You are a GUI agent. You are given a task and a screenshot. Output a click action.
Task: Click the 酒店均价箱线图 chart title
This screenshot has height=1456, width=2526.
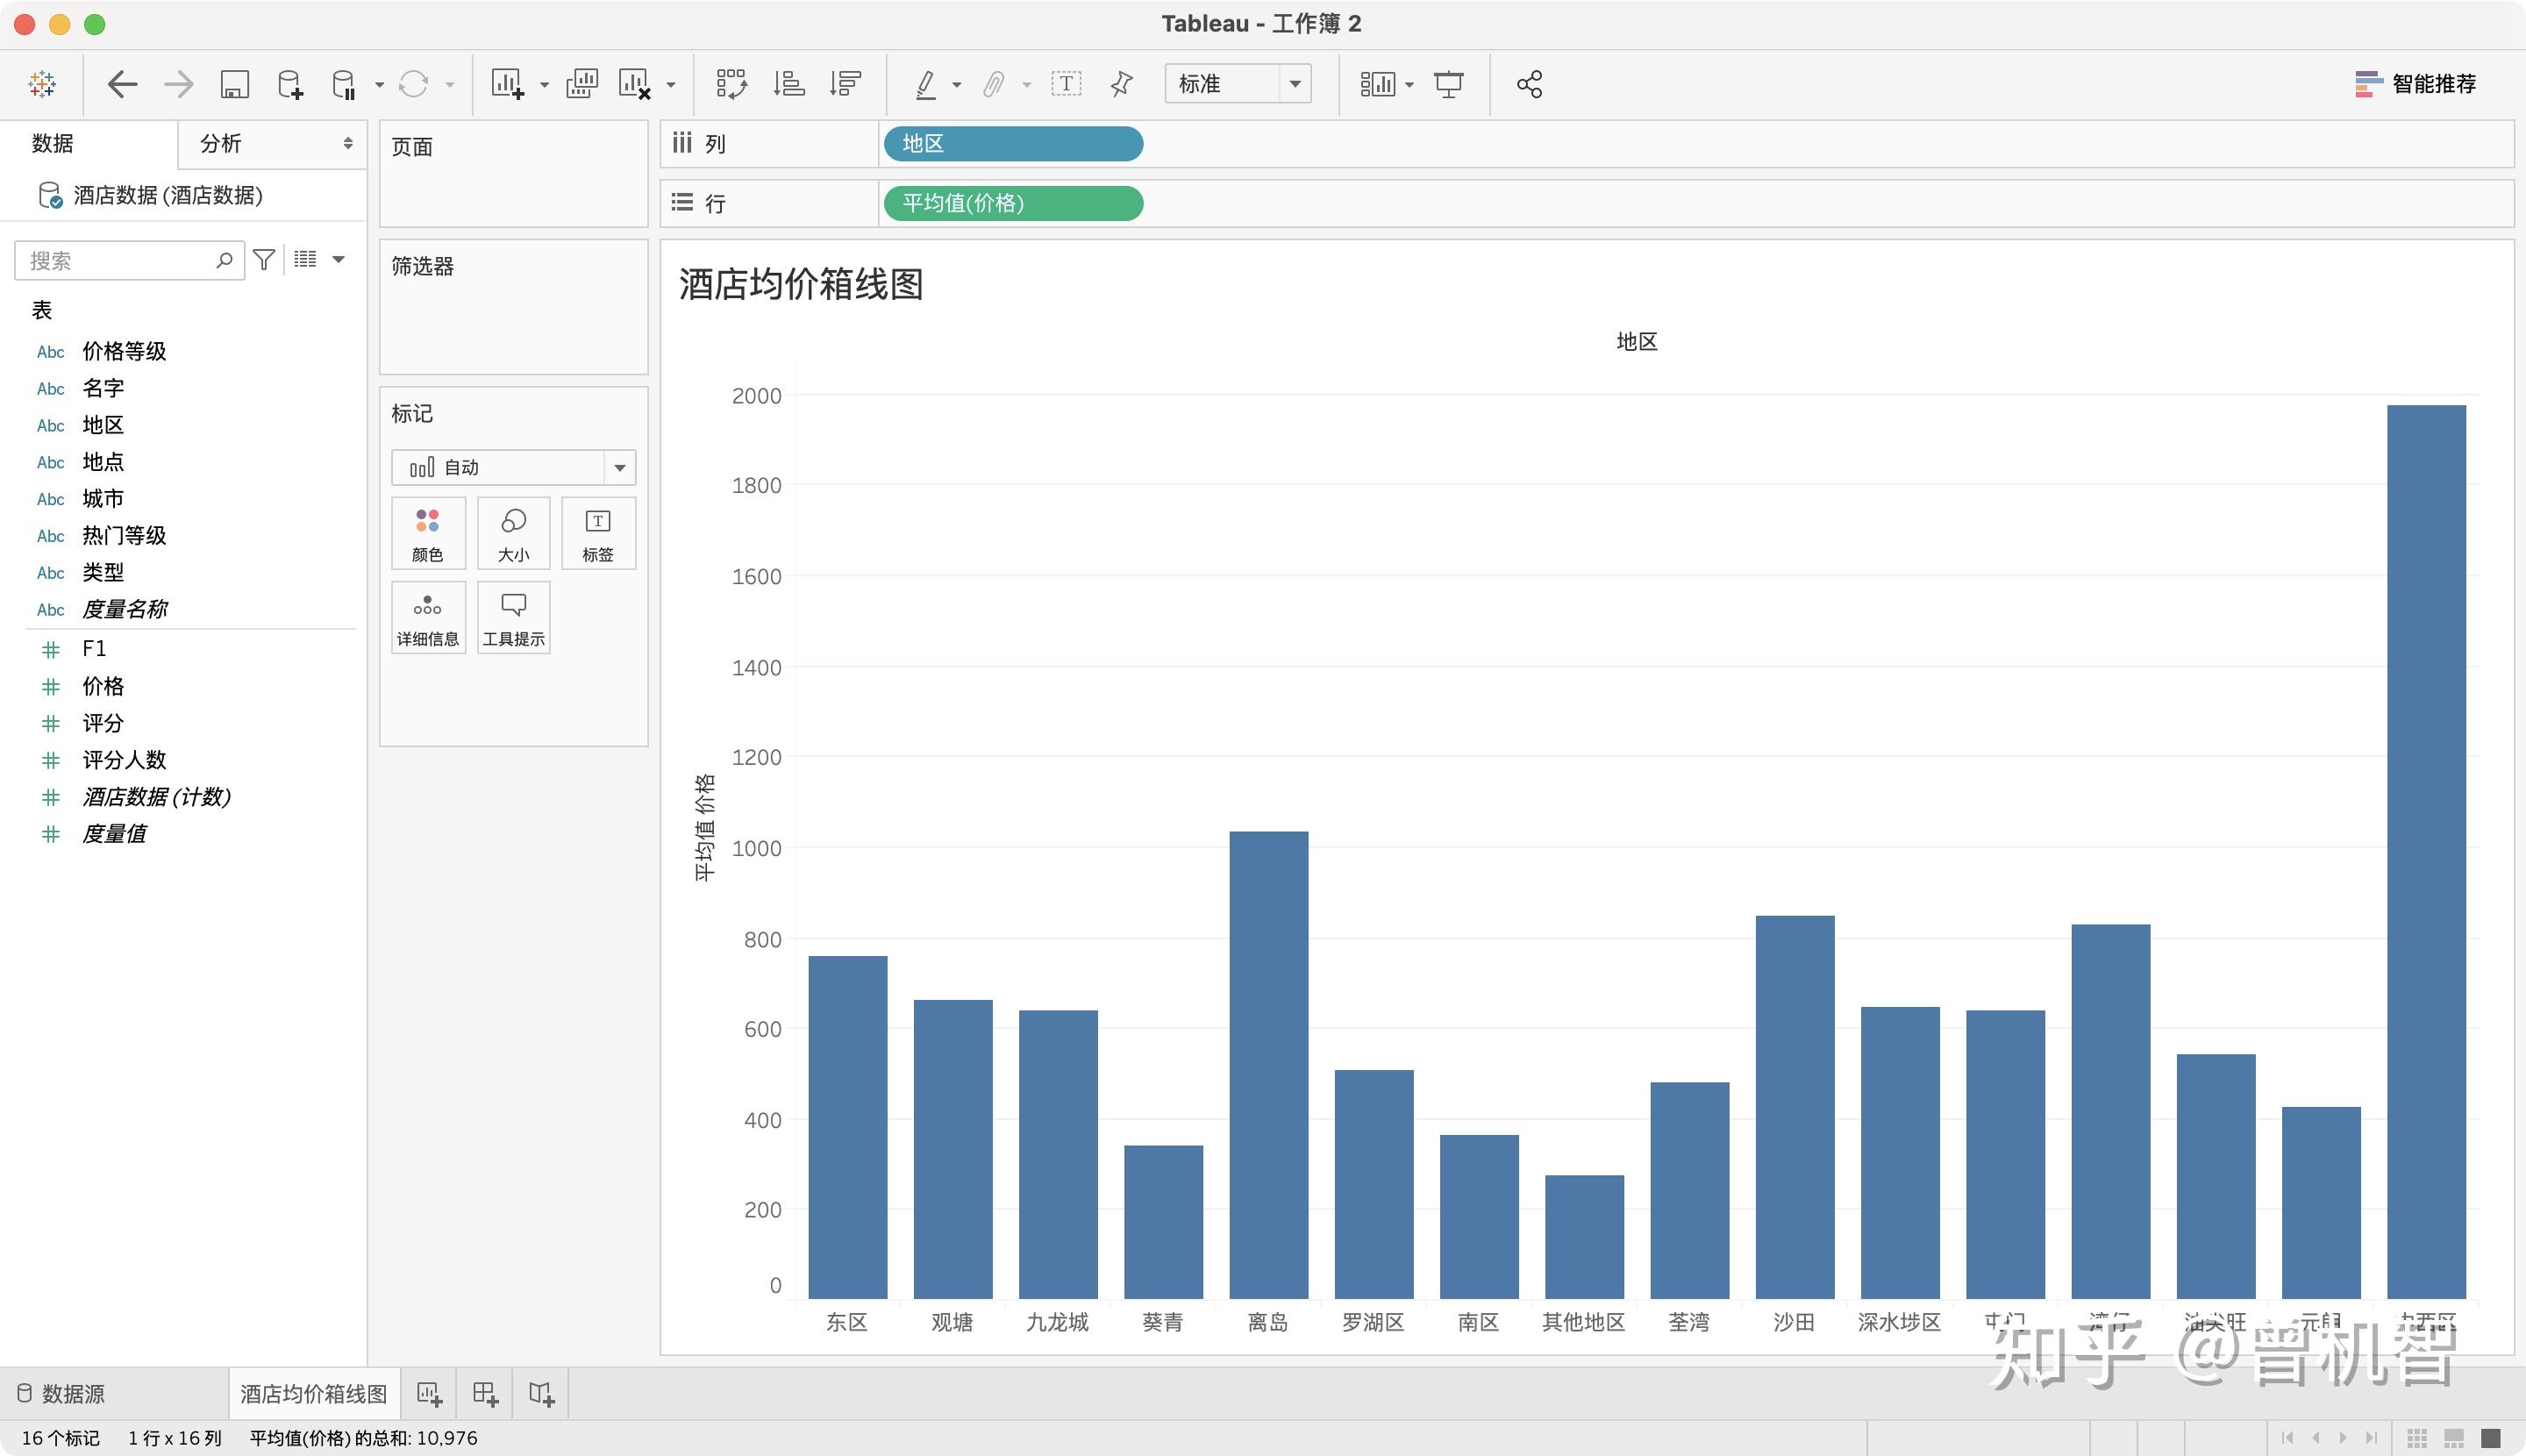[801, 284]
